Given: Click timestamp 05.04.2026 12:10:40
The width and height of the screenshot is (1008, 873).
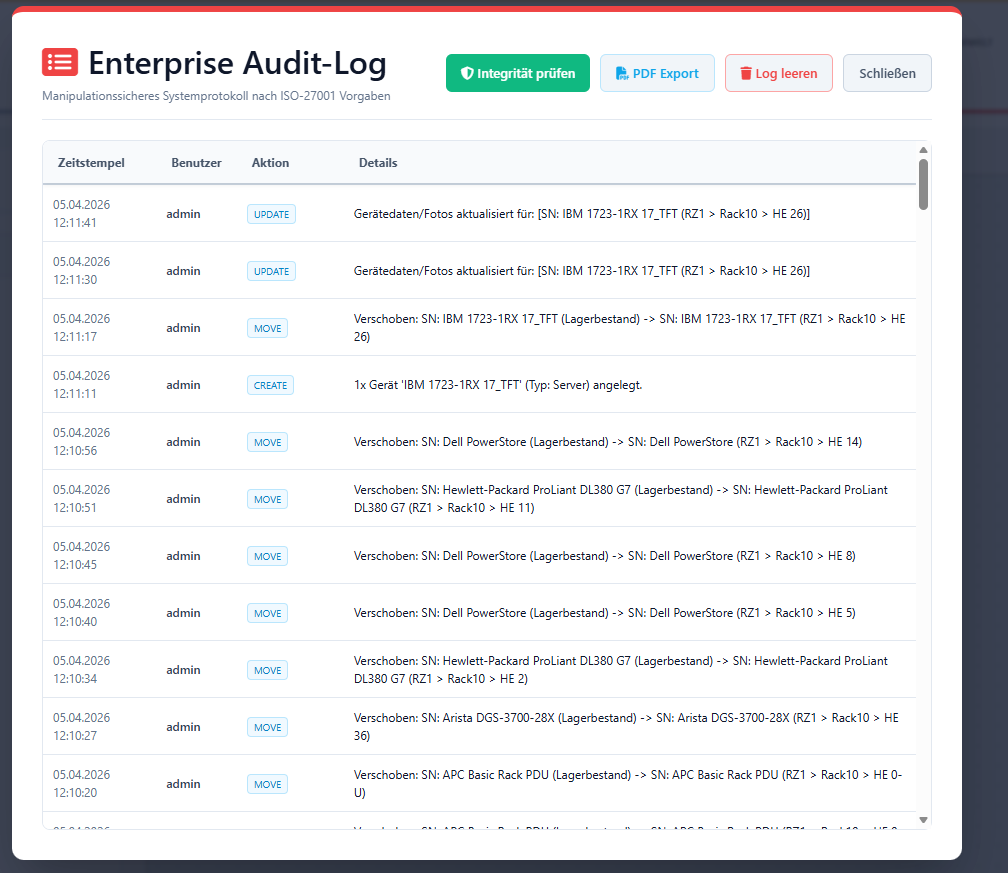Looking at the screenshot, I should click(82, 613).
